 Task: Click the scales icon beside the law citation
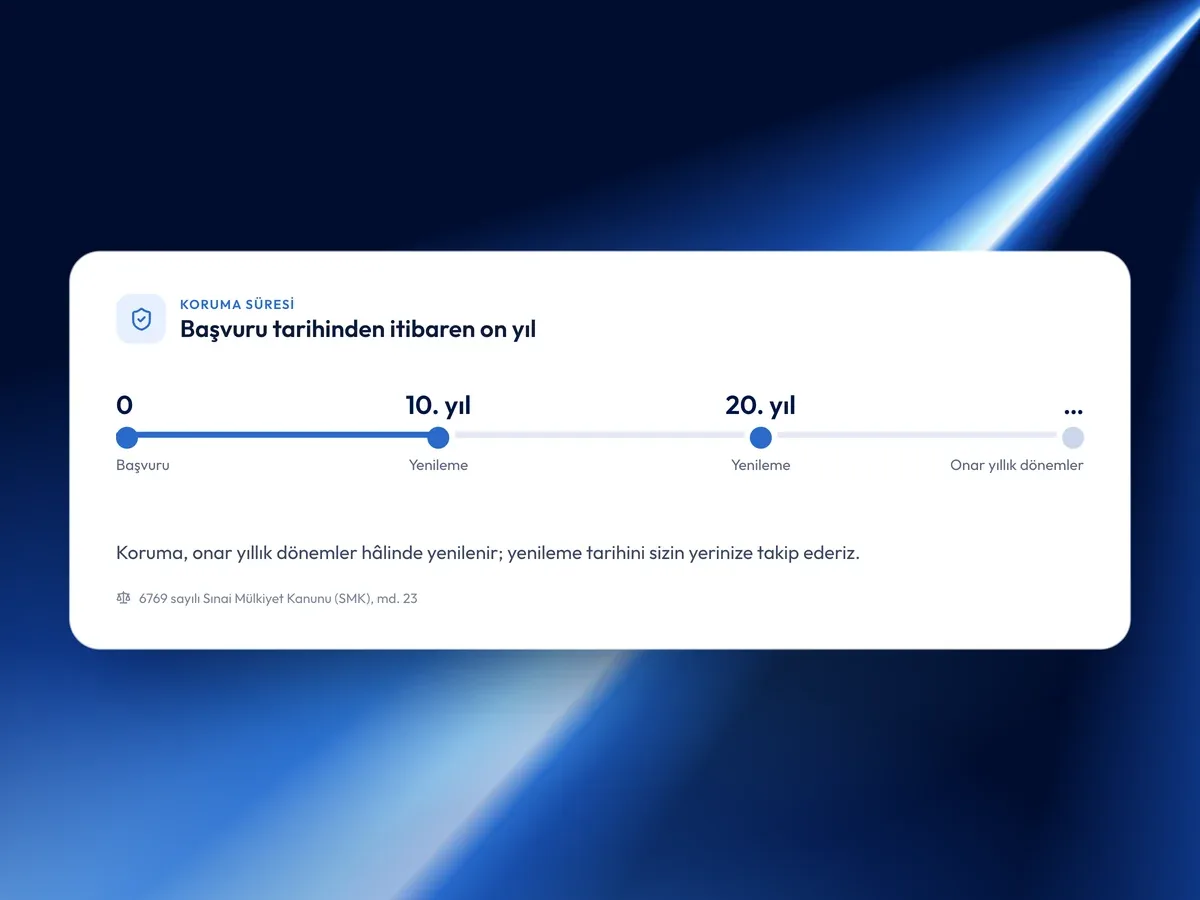pos(123,598)
